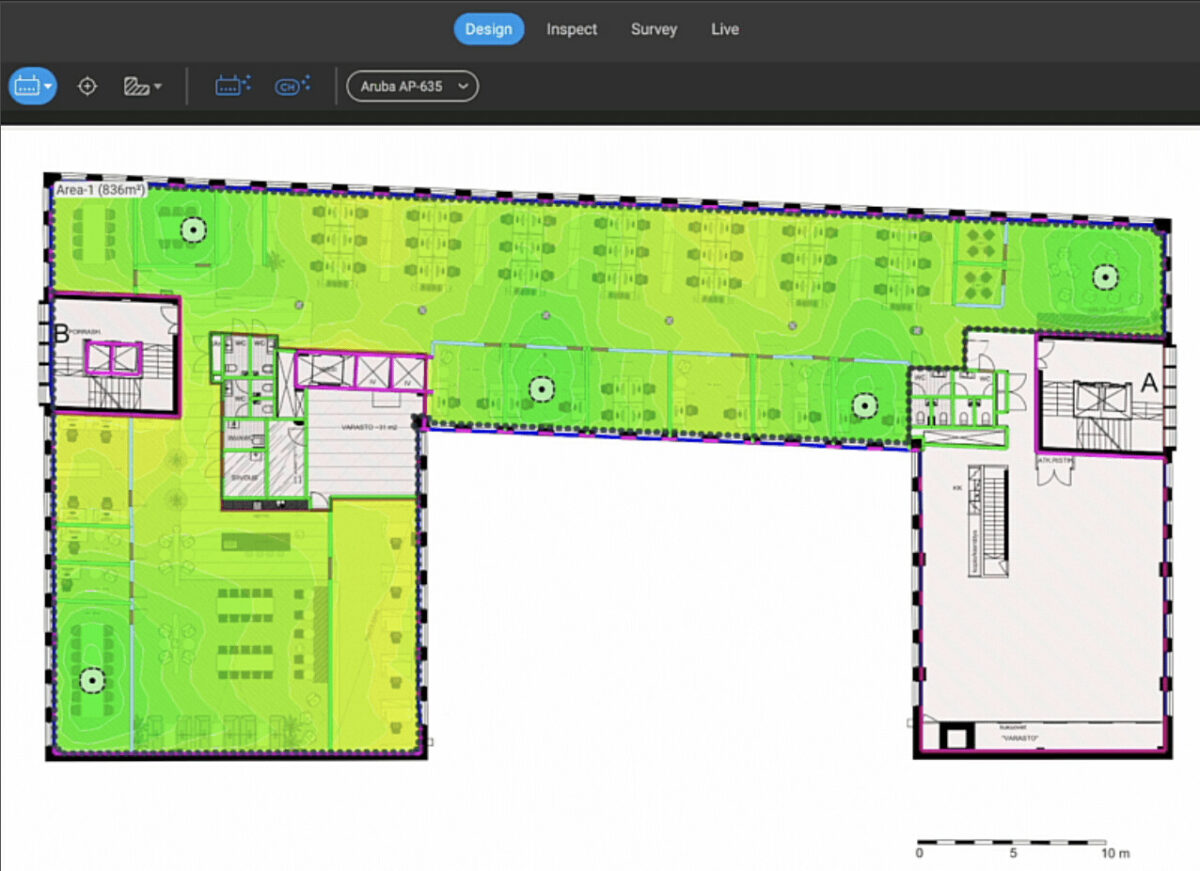This screenshot has width=1200, height=871.
Task: Click the Area-1 (836m²) label
Action: pos(100,190)
